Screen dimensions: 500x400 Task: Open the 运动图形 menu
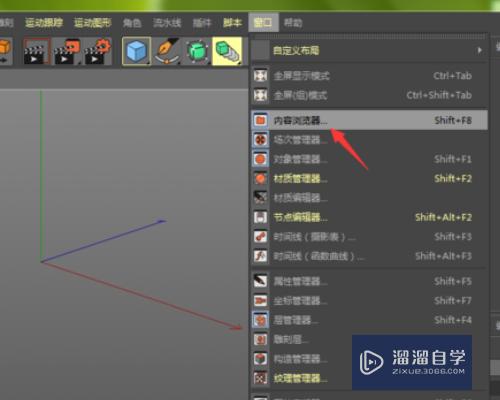93,23
